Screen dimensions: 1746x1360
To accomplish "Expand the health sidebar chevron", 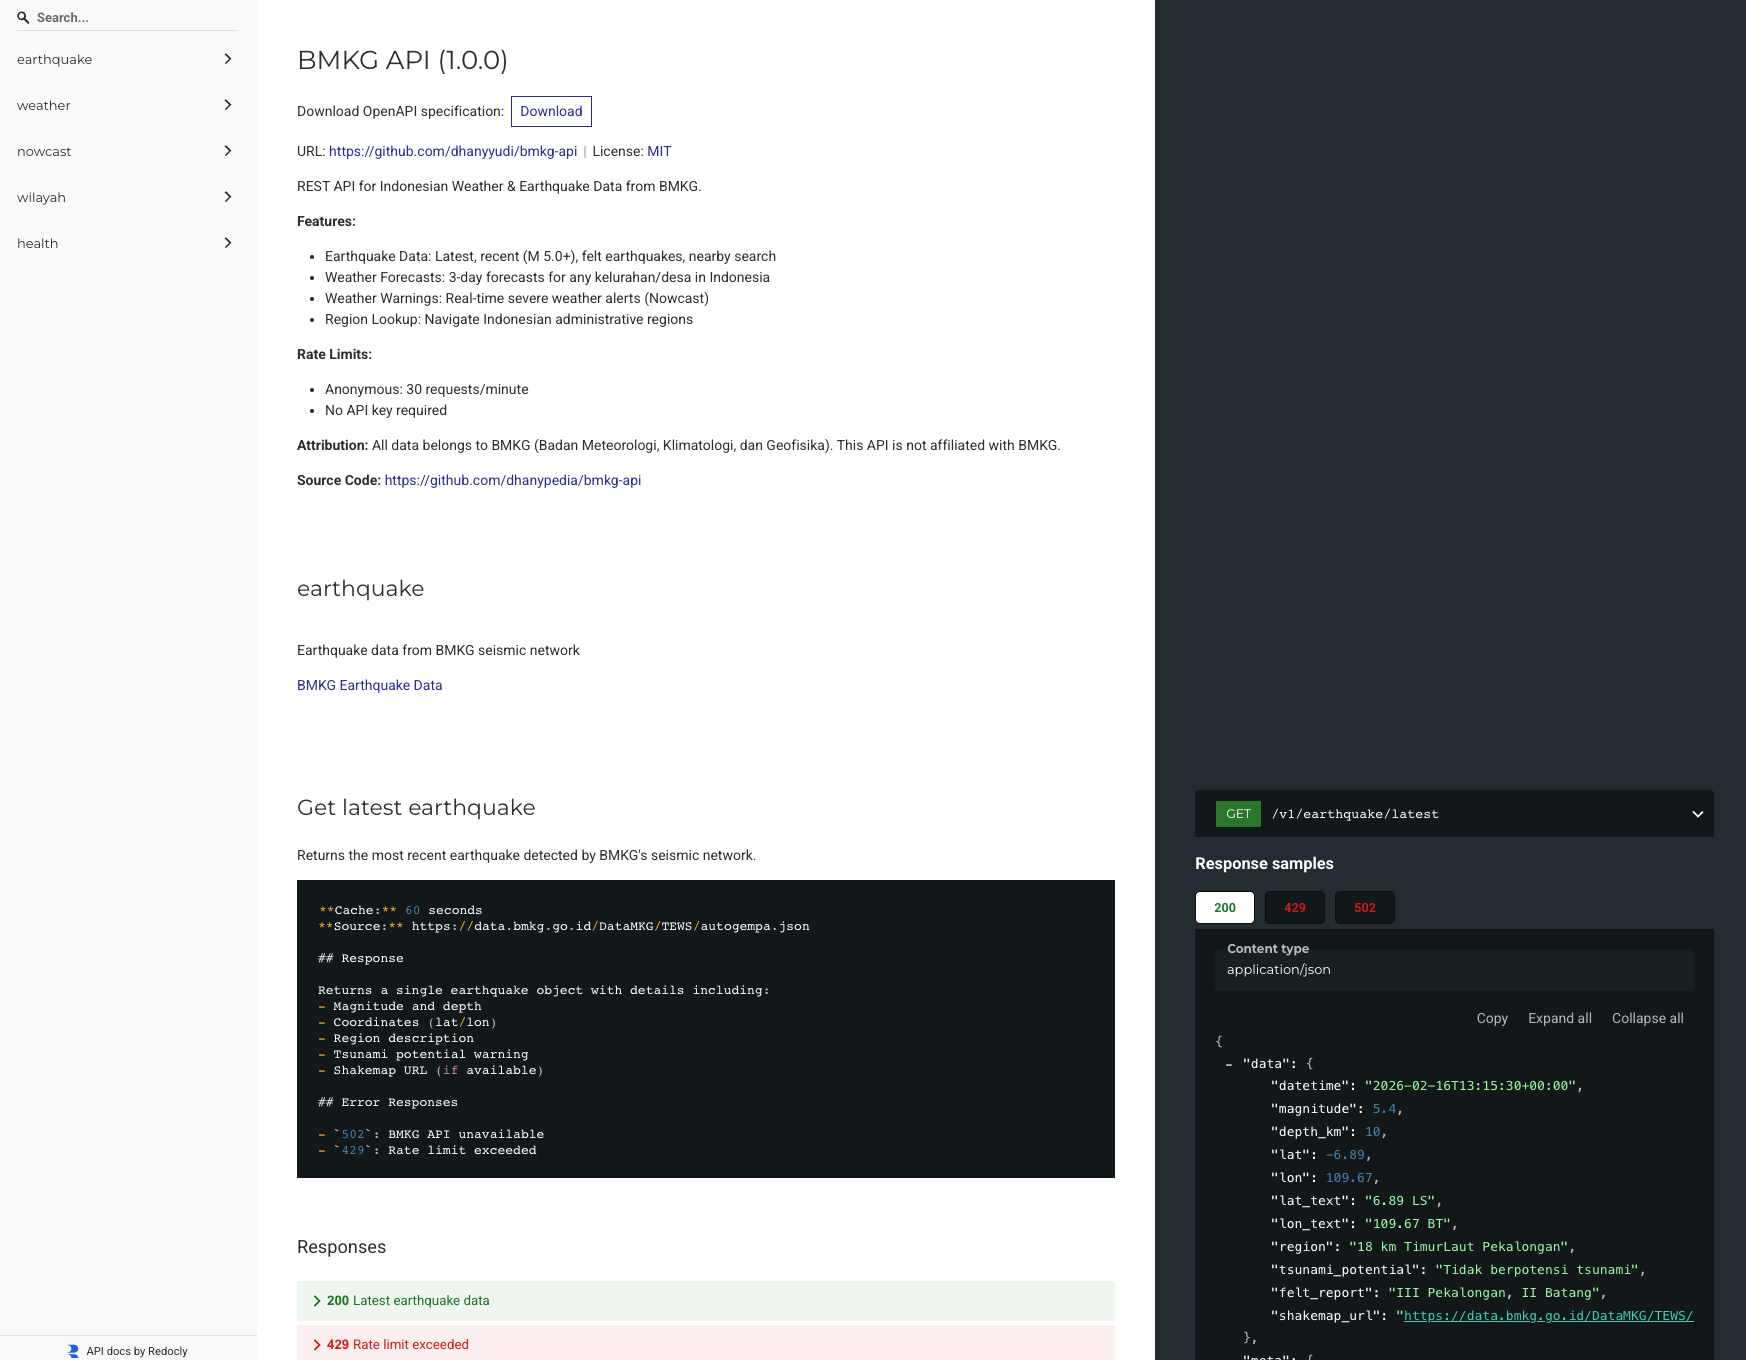I will [x=228, y=243].
